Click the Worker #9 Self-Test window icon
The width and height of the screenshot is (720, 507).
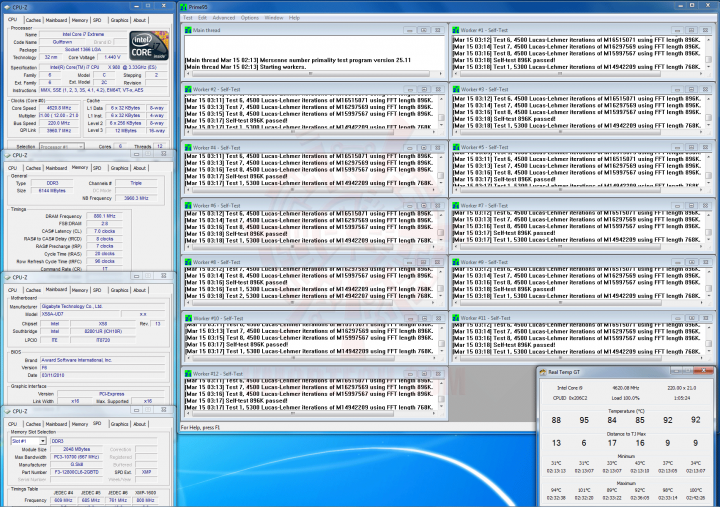point(456,262)
